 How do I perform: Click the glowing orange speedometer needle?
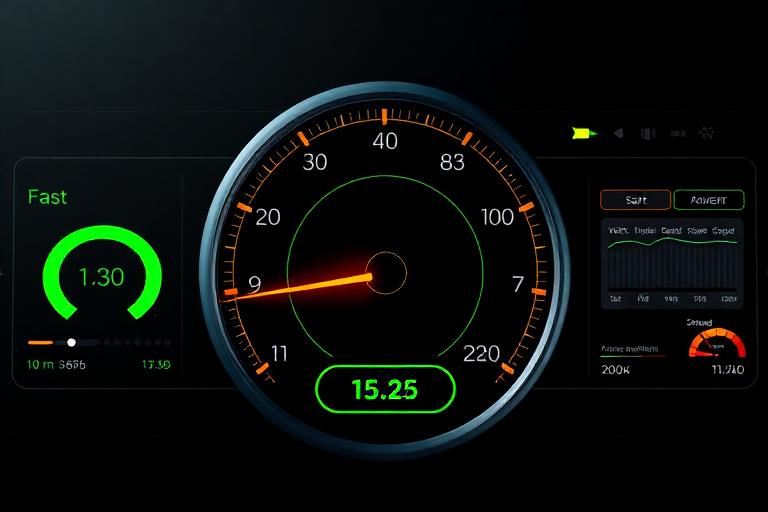tap(300, 287)
